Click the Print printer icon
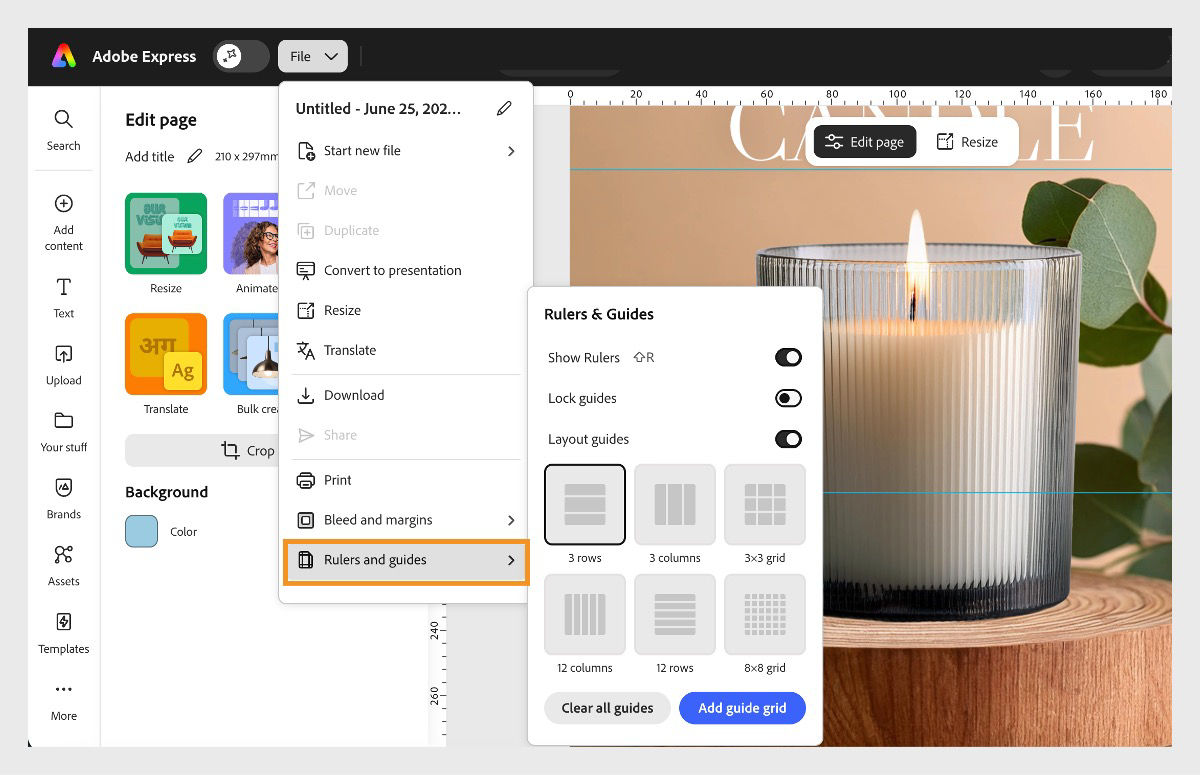Image resolution: width=1200 pixels, height=775 pixels. click(x=306, y=480)
